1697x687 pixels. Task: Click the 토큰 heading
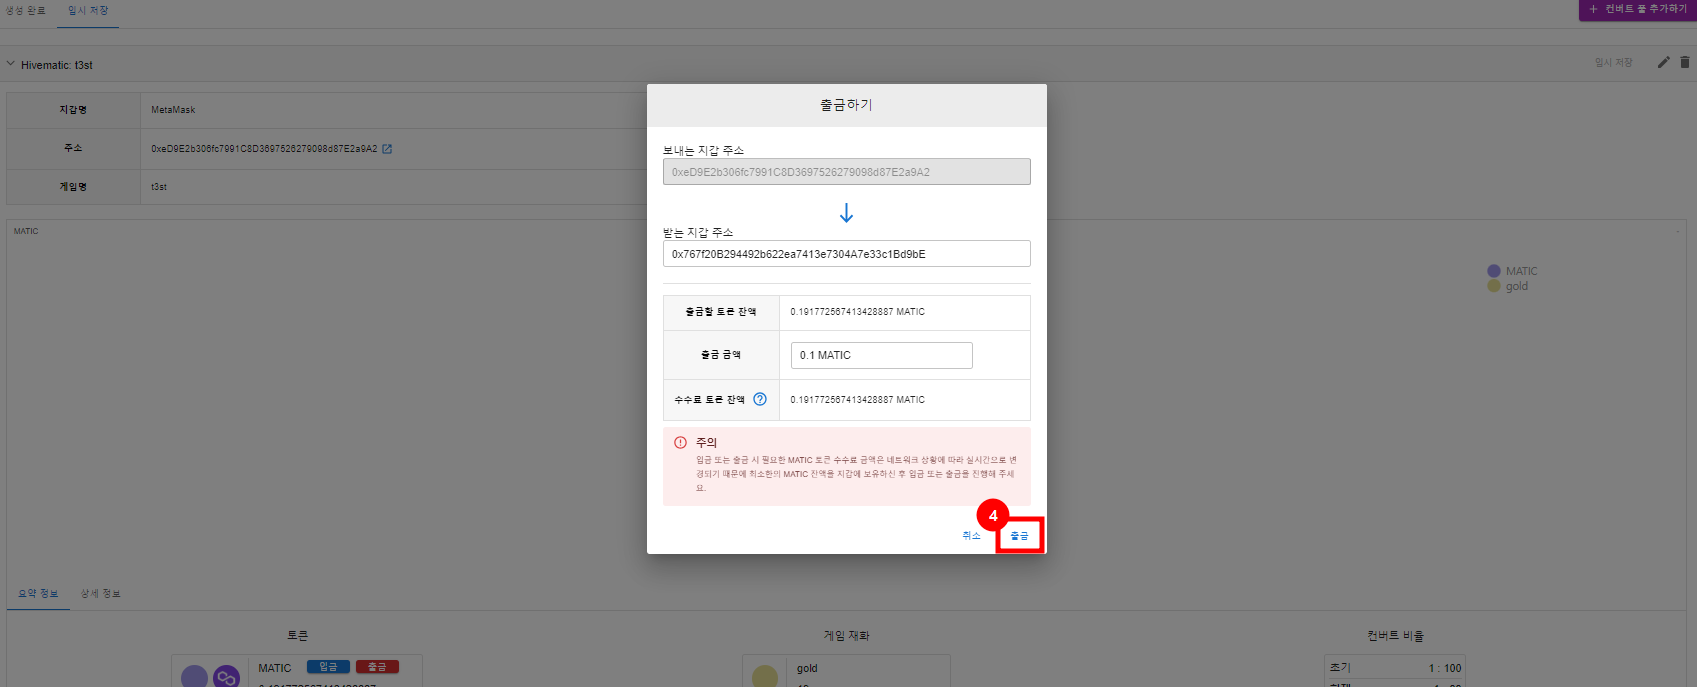pos(297,636)
